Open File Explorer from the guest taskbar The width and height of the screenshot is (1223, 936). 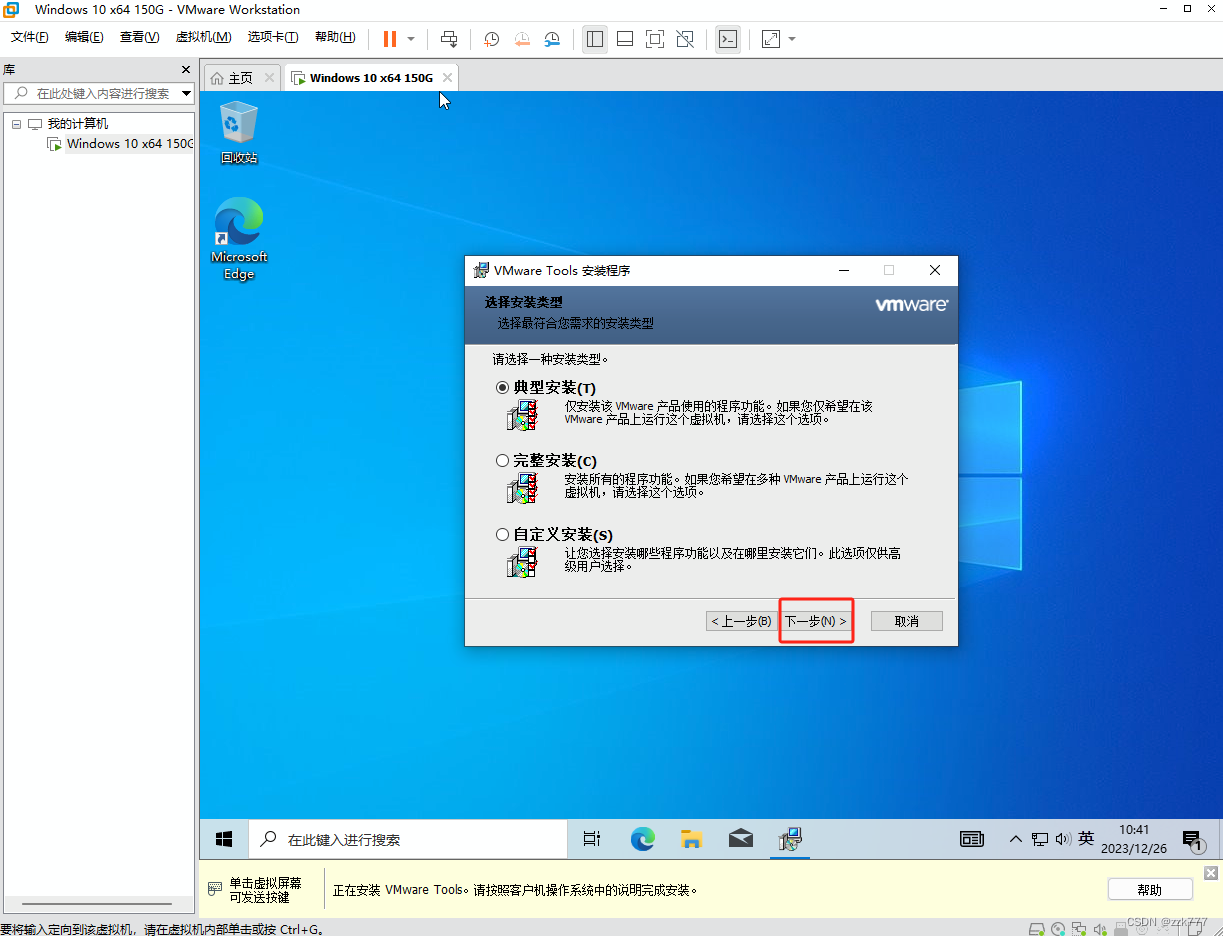pyautogui.click(x=691, y=839)
